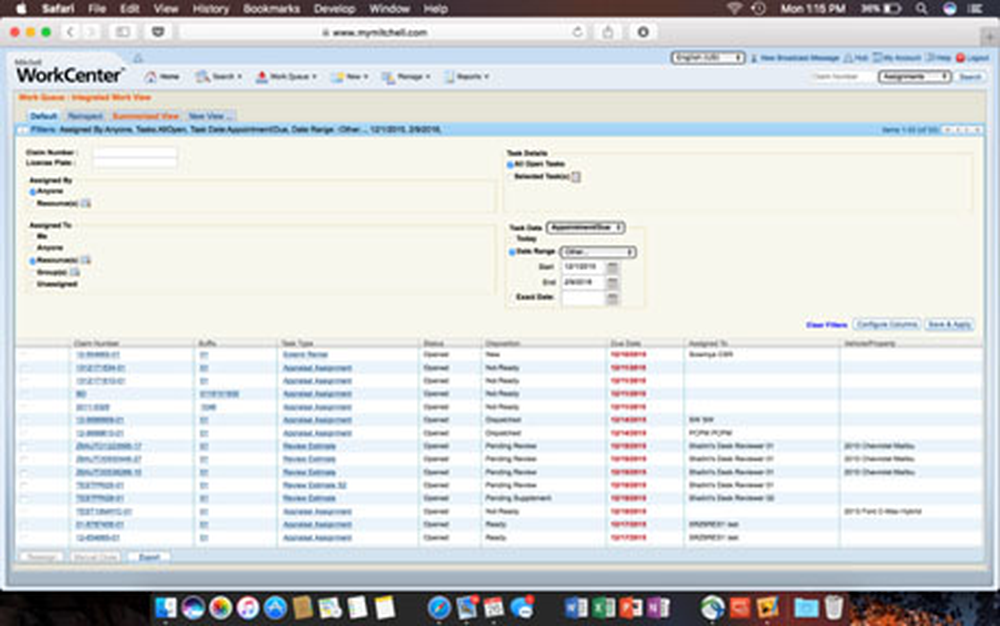Viewport: 1000px width, 626px height.
Task: Select Assigned To Resource(s) radio button
Action: tap(32, 261)
